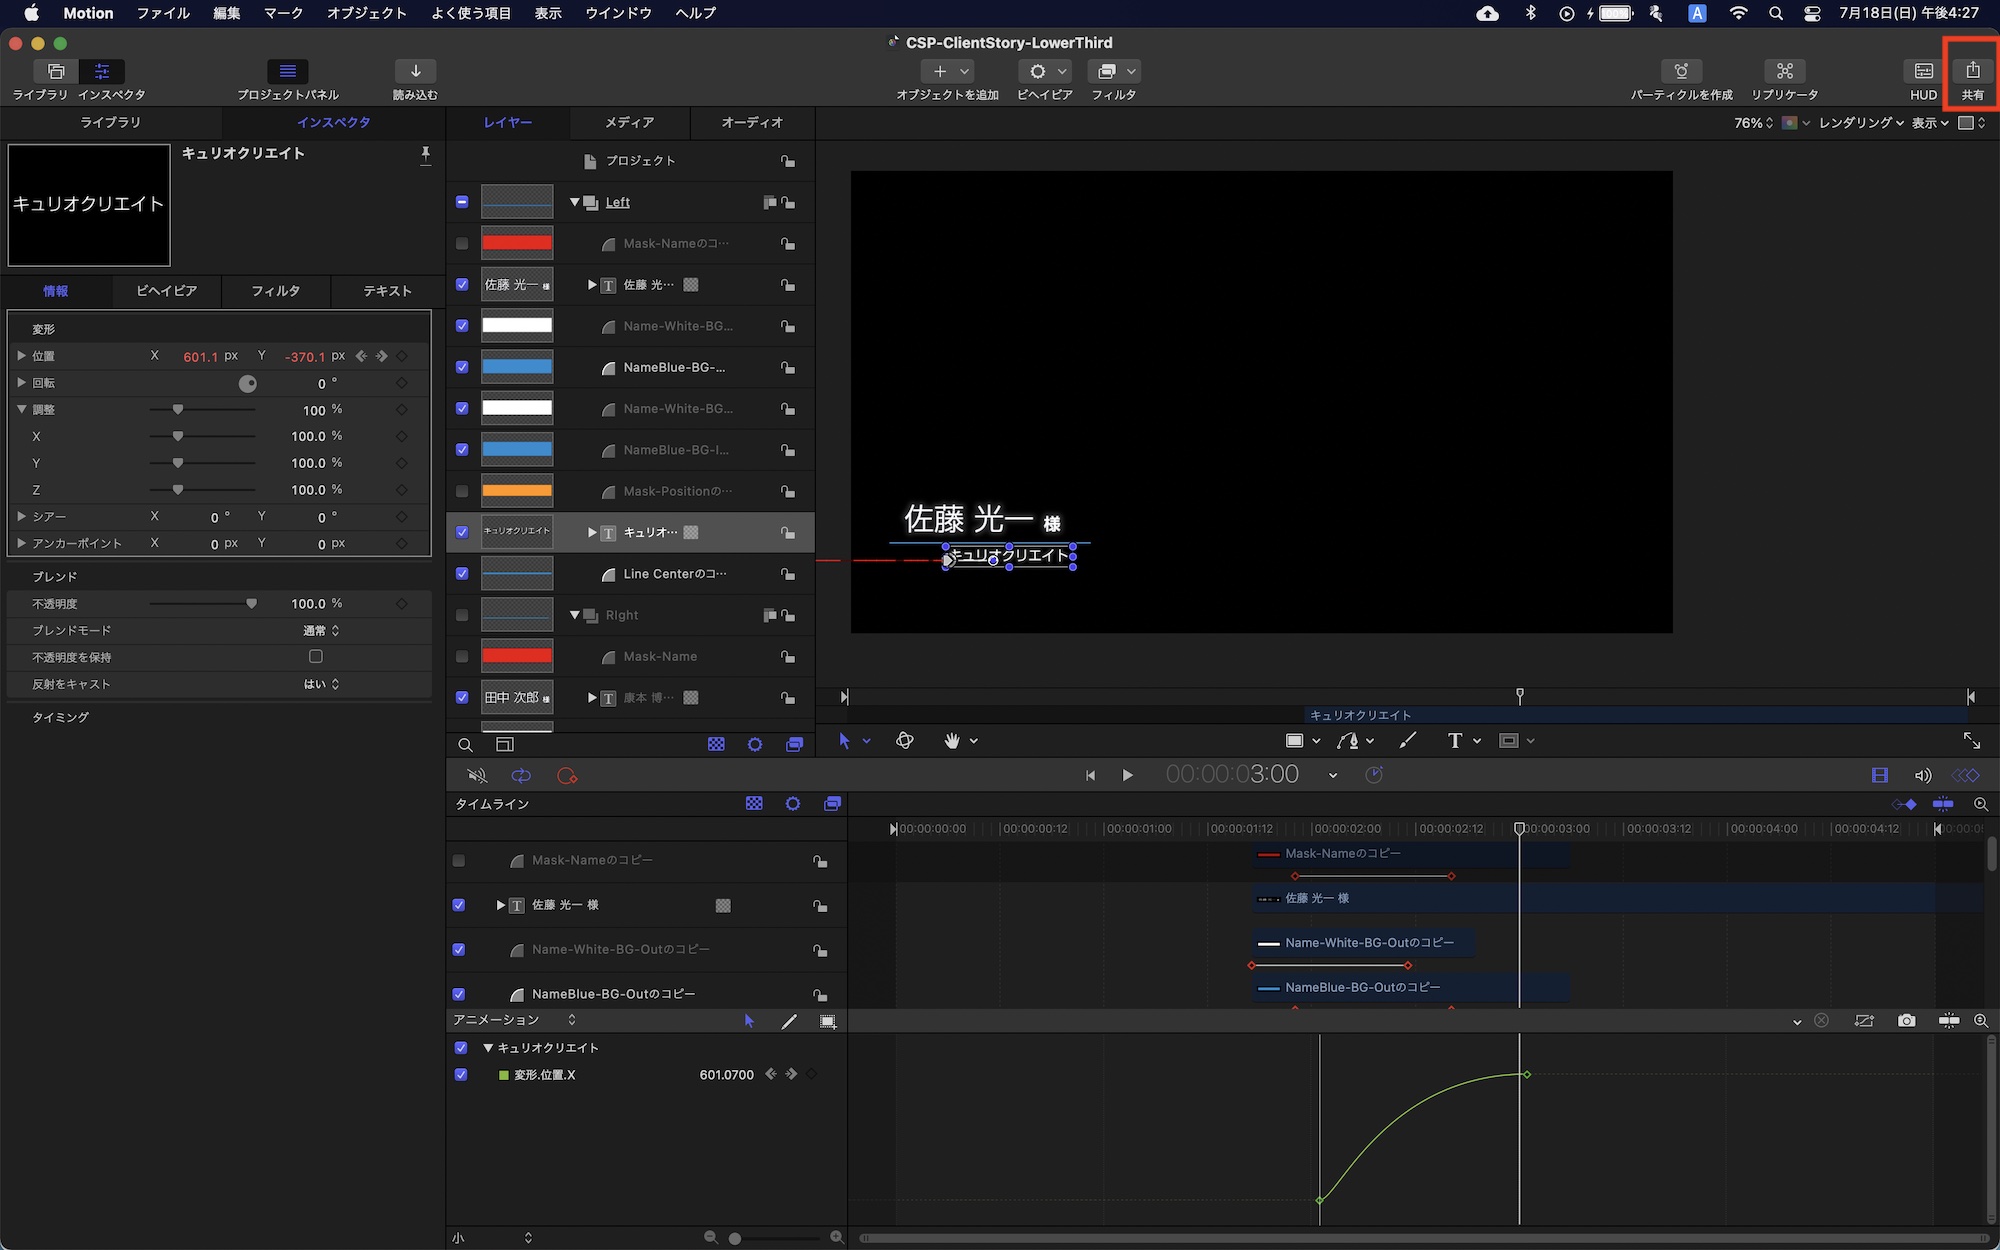Open the Behaviors (ビヘイビア) inspector tab
Screen dimensions: 2000x1250
click(x=166, y=291)
